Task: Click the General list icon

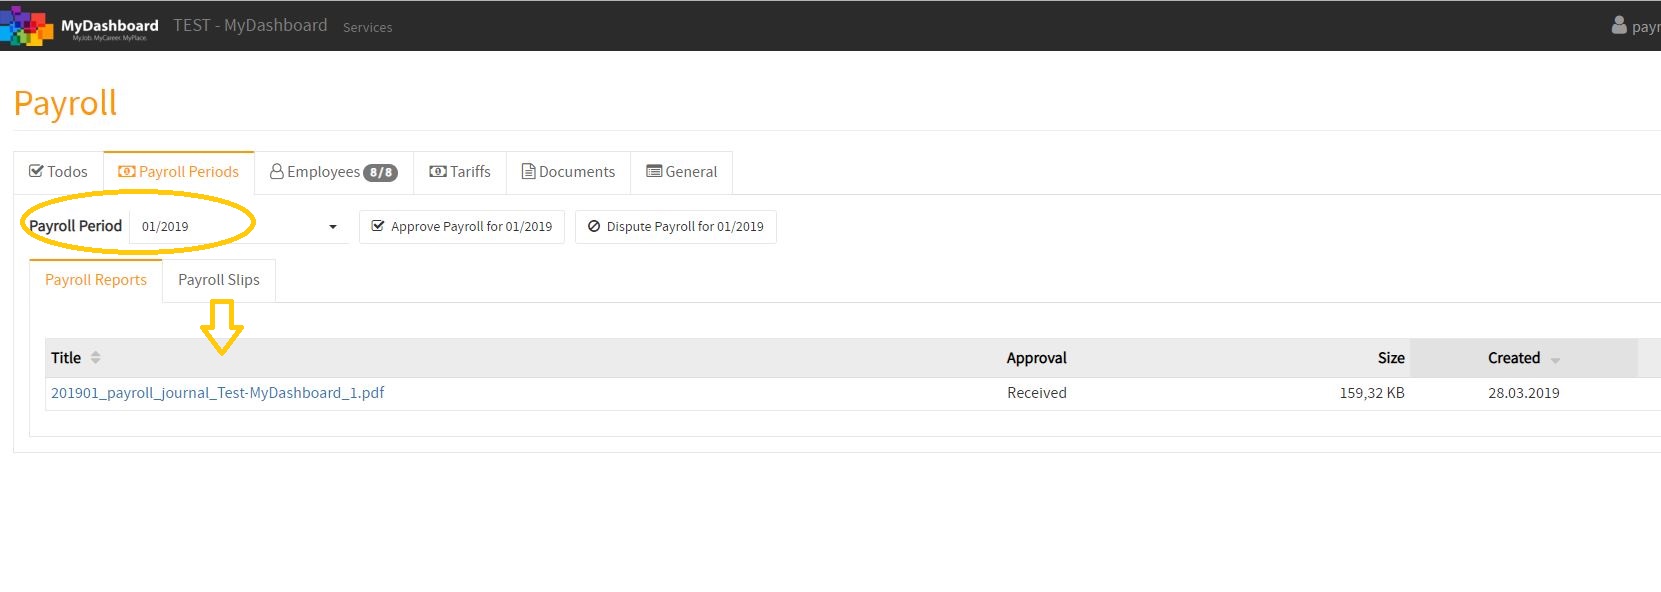Action: (x=654, y=172)
